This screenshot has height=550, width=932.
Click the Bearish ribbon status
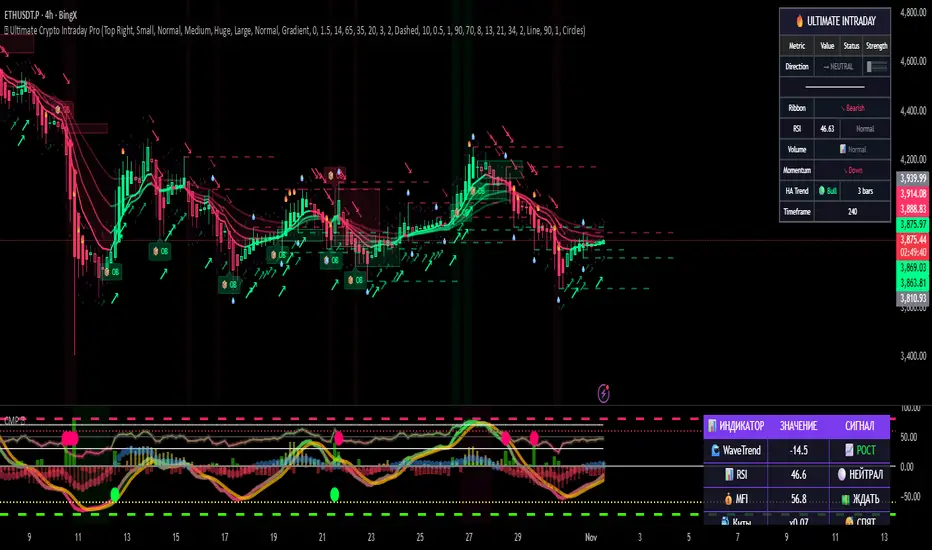pyautogui.click(x=853, y=108)
